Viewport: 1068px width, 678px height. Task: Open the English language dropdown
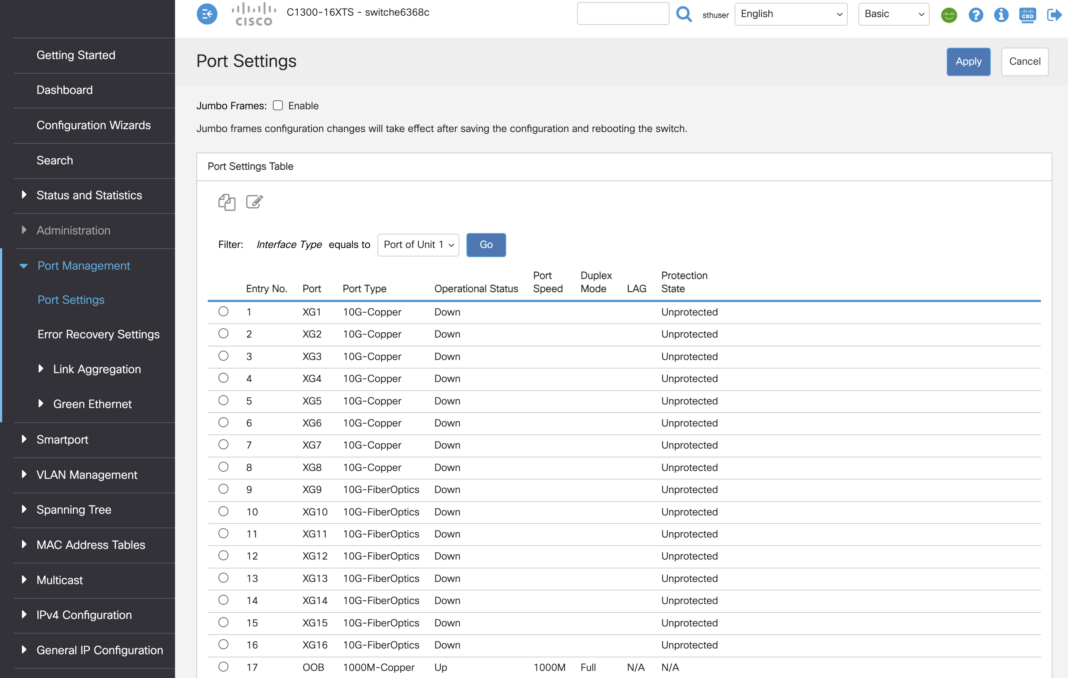[791, 14]
